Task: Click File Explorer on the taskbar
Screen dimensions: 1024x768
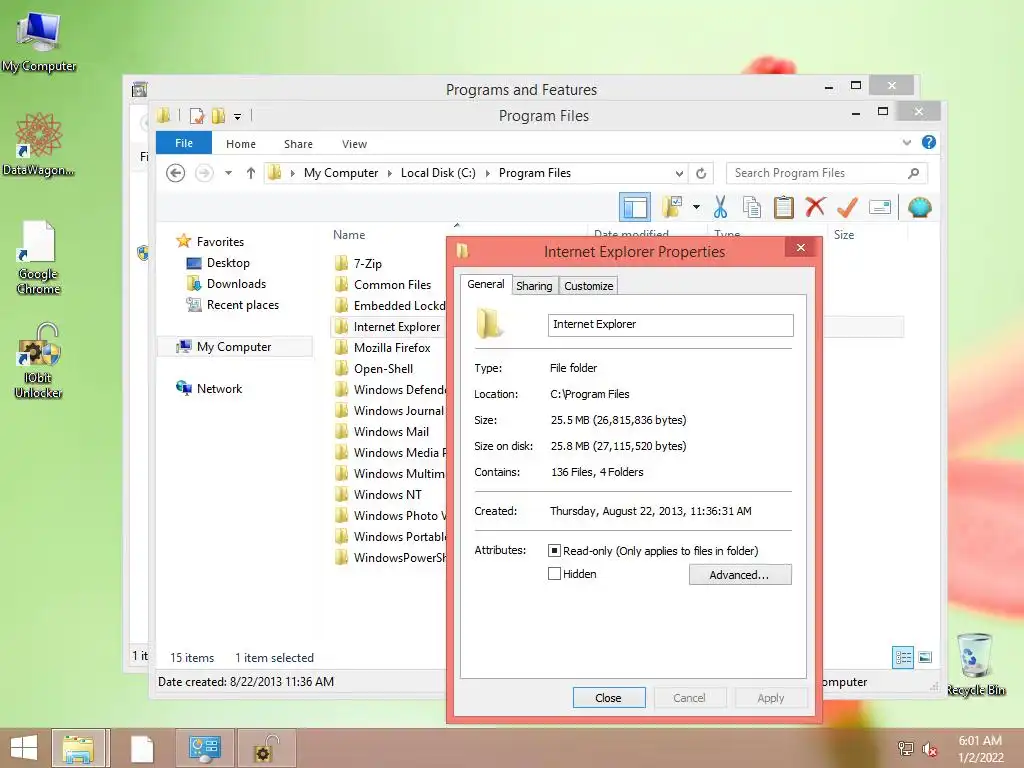Action: (78, 748)
